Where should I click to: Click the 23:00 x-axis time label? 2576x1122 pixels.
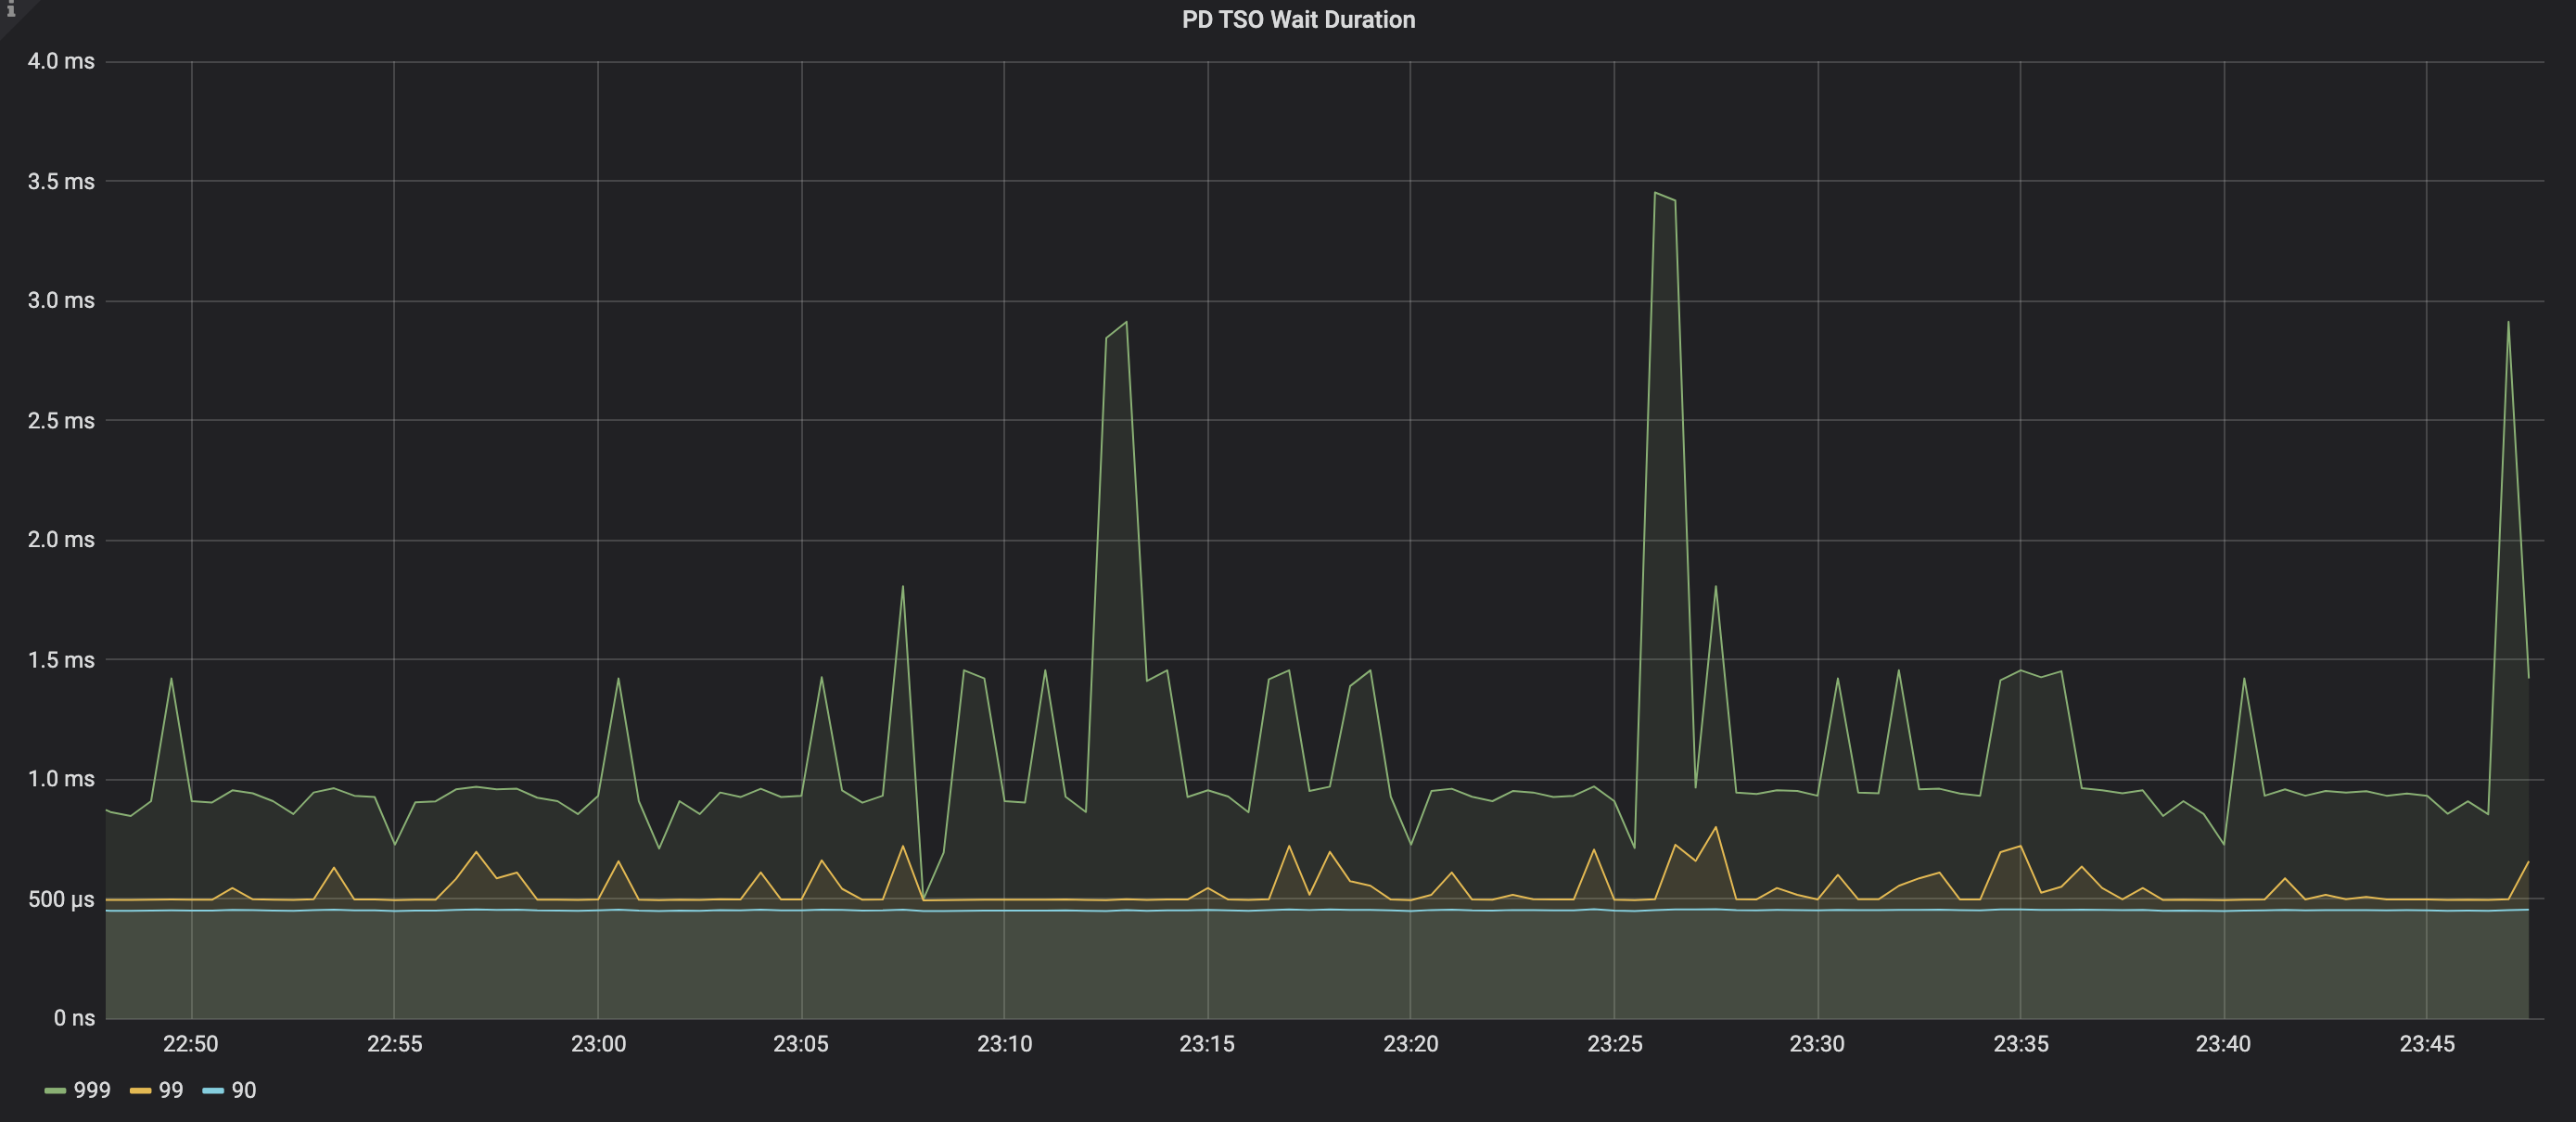tap(598, 1044)
